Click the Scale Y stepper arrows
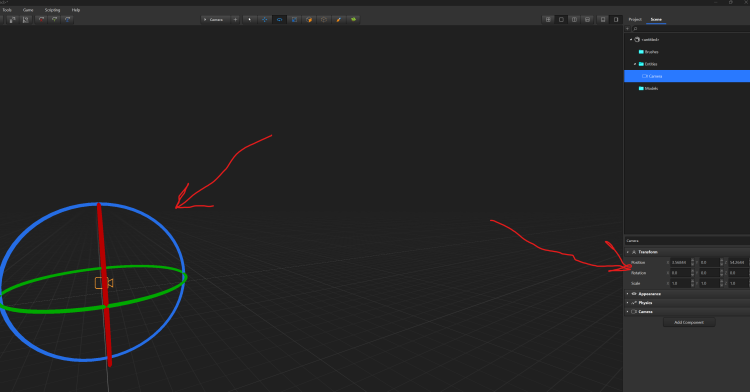 pyautogui.click(x=722, y=283)
